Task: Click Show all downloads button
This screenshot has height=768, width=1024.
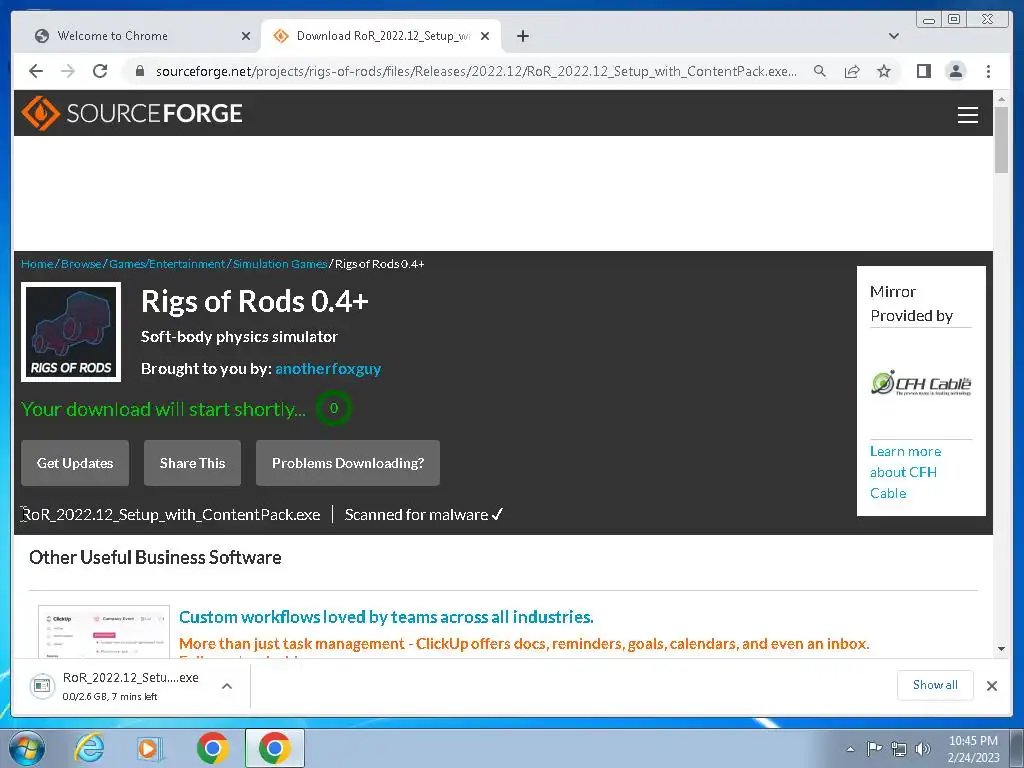Action: pyautogui.click(x=935, y=685)
